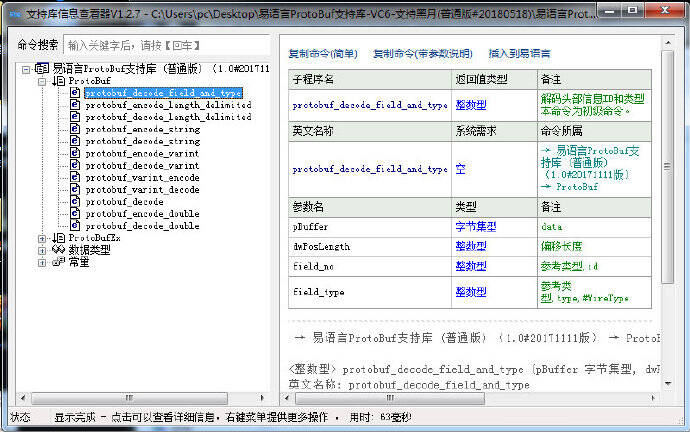Focus the 命令搜索 keyword input box
The width and height of the screenshot is (690, 432).
click(166, 45)
